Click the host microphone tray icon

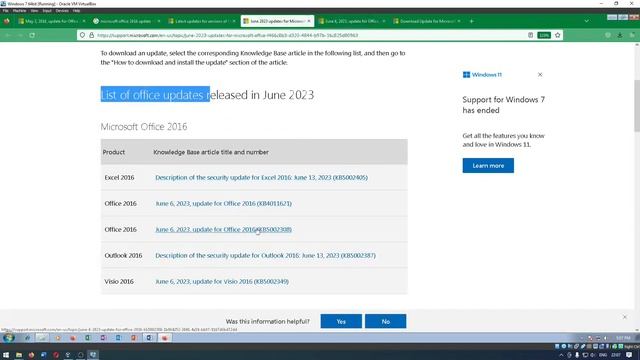point(577,355)
